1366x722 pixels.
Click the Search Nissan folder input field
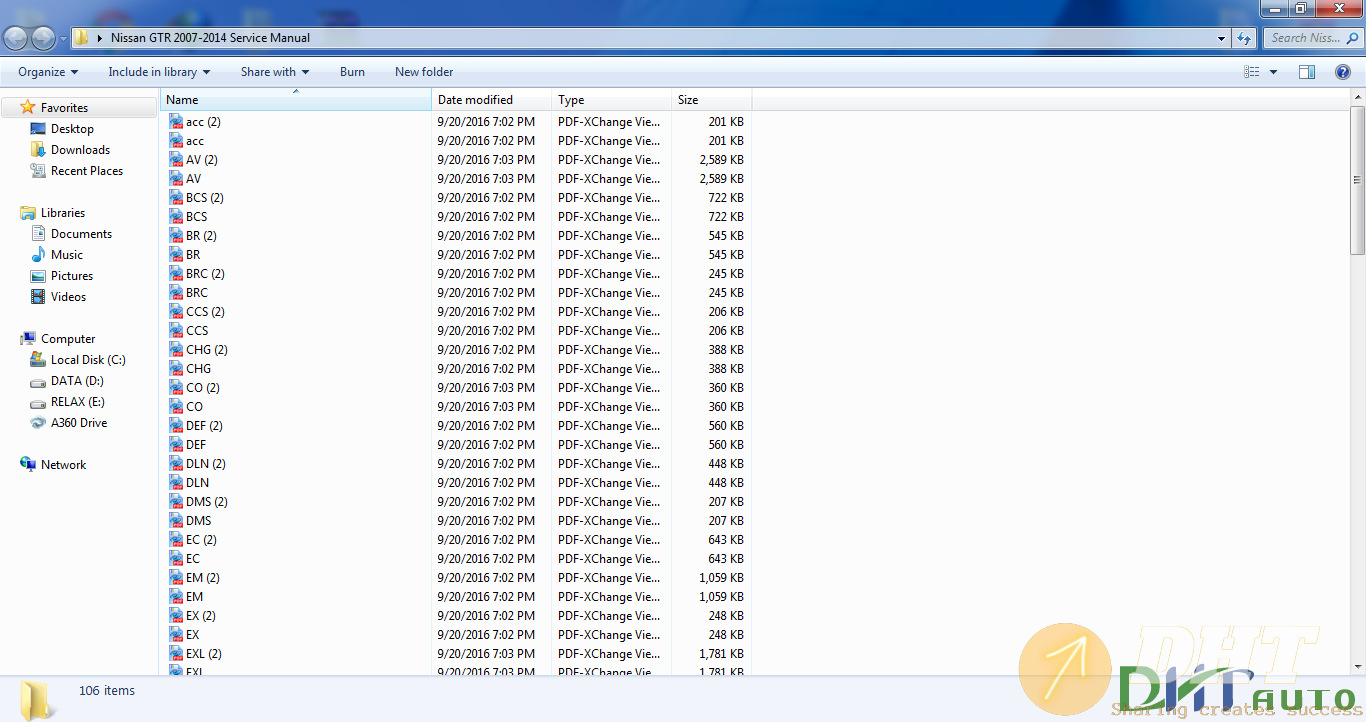1312,38
